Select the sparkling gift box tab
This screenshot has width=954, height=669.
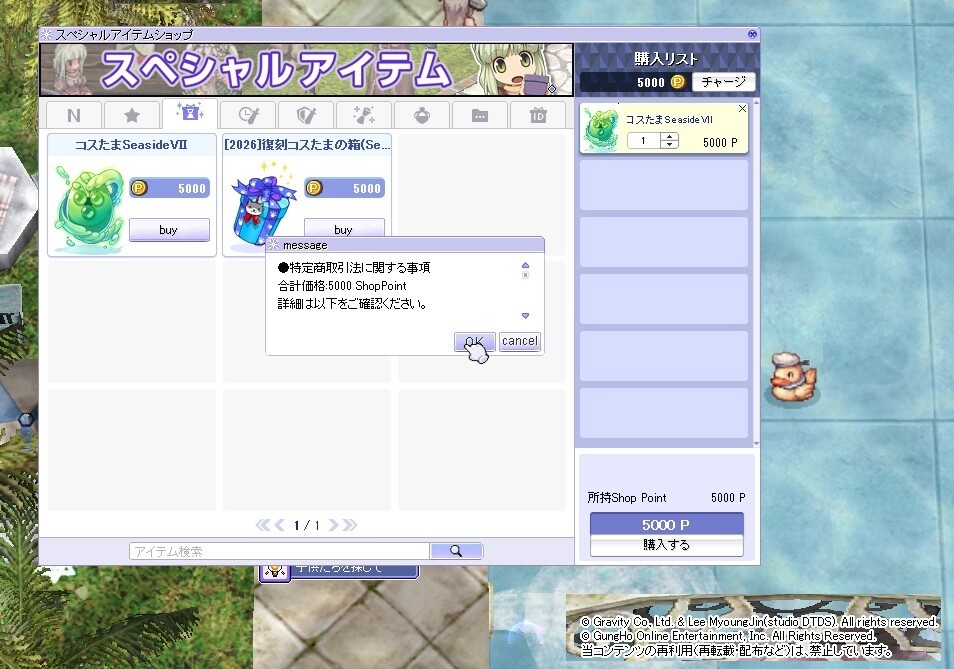(189, 113)
